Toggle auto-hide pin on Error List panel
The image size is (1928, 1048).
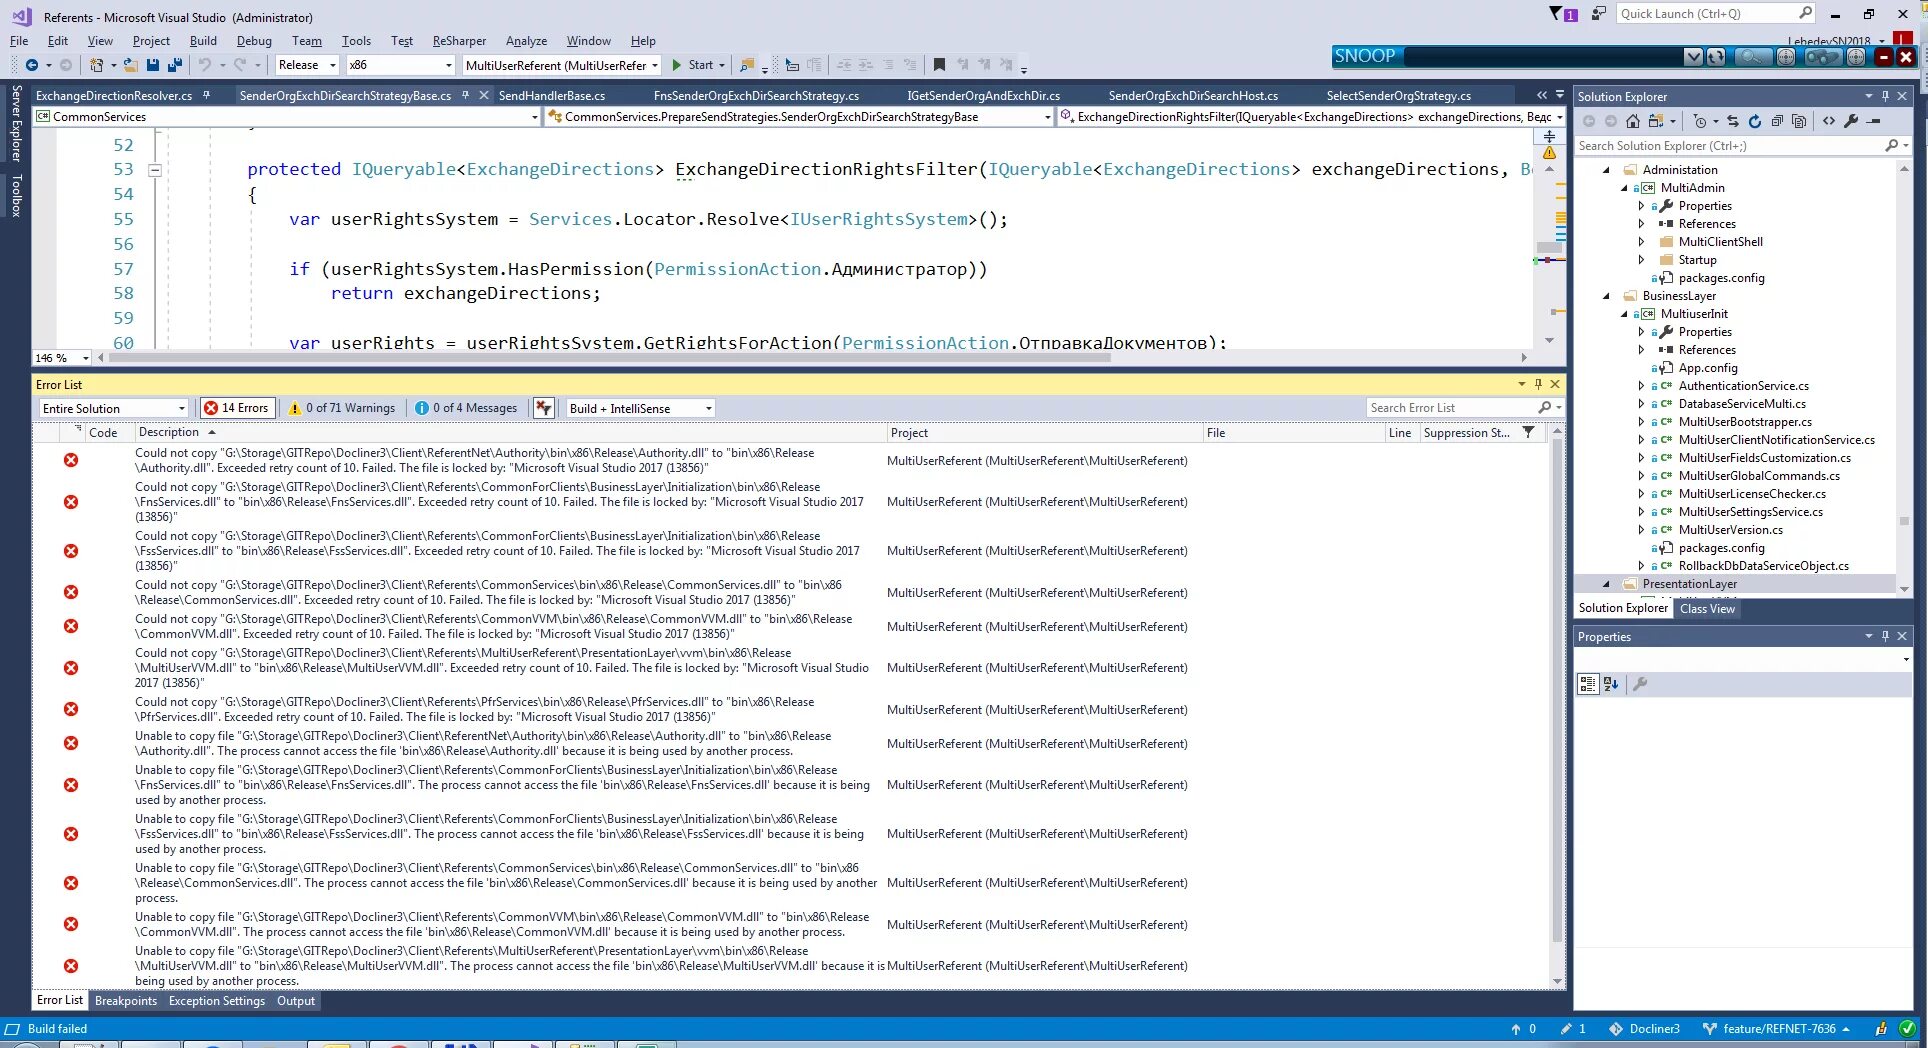pos(1538,384)
